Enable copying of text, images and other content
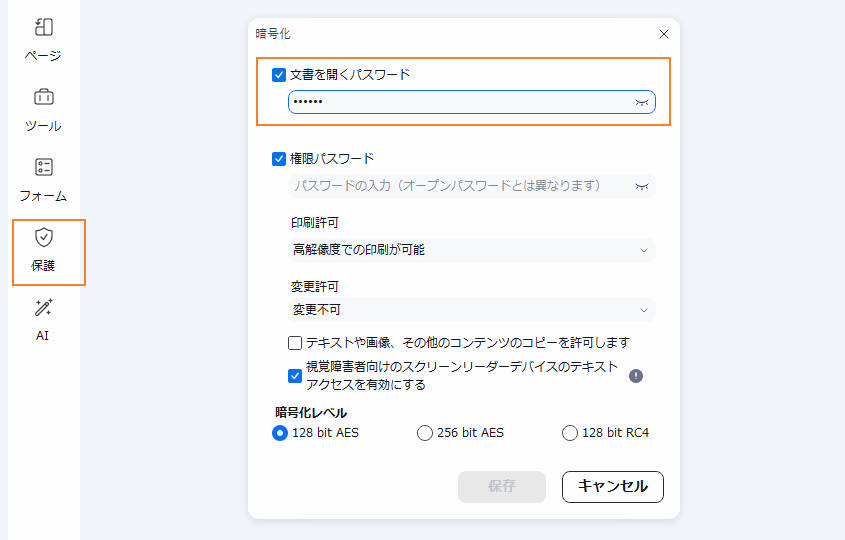Viewport: 845px width, 540px height. point(295,343)
